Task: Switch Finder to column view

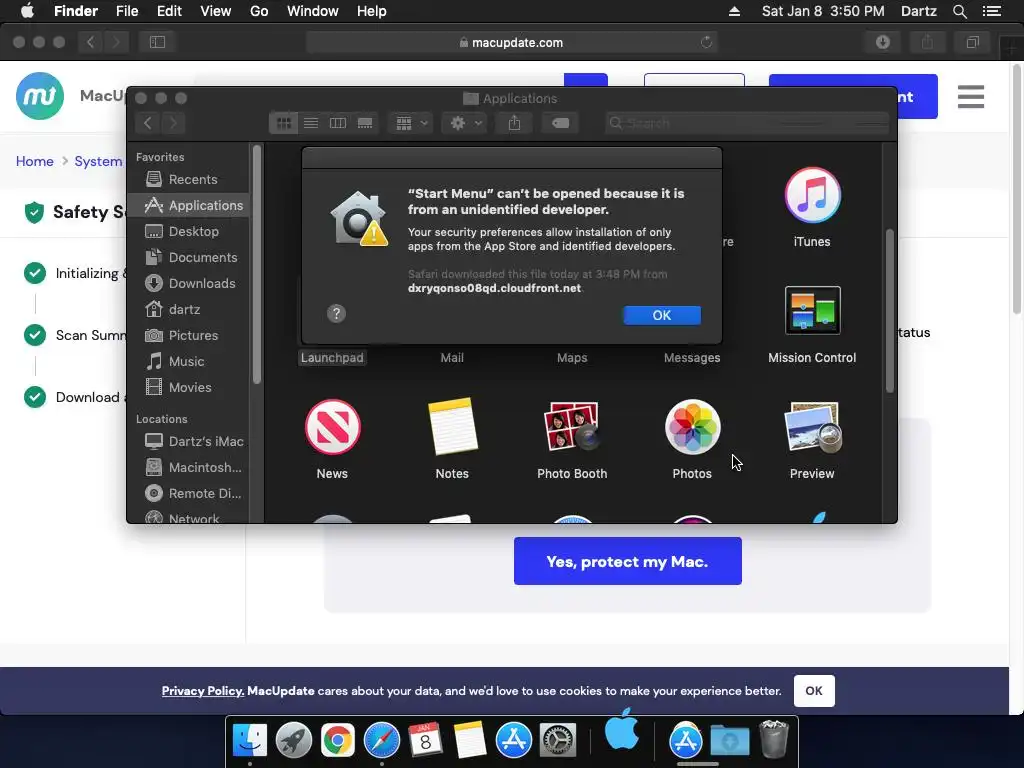Action: (338, 123)
